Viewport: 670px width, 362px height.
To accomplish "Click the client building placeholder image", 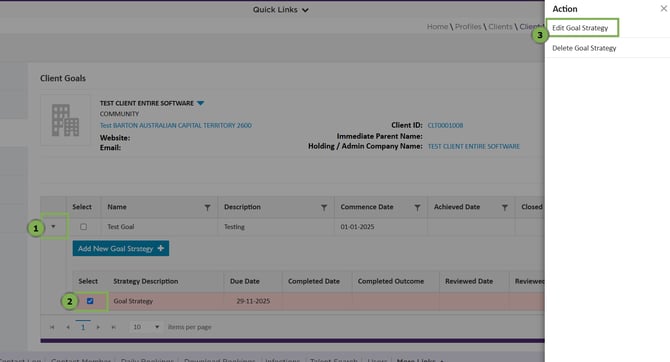I will [65, 120].
